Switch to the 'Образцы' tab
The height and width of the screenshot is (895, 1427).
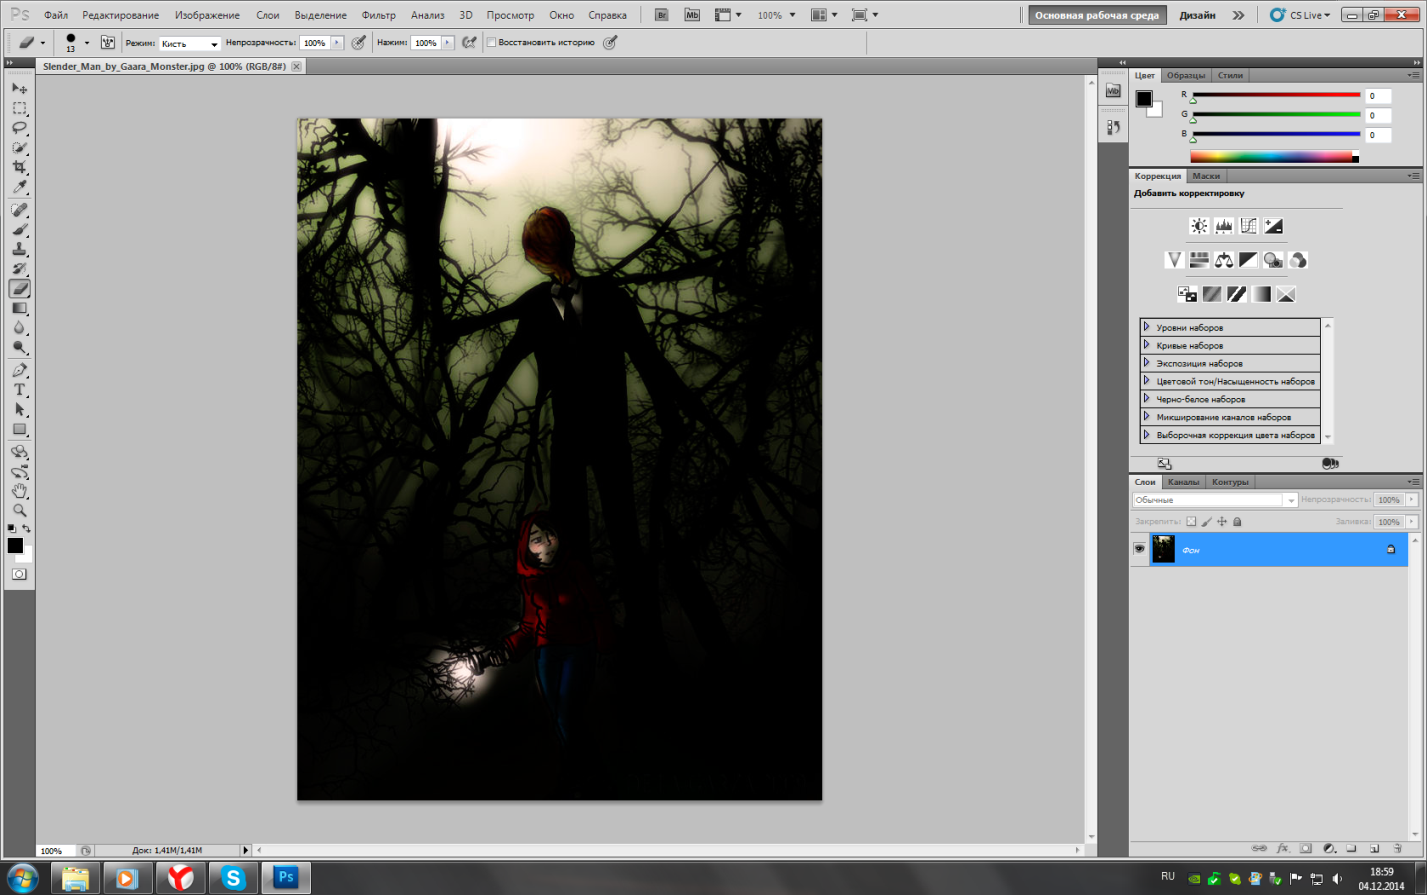tap(1186, 75)
